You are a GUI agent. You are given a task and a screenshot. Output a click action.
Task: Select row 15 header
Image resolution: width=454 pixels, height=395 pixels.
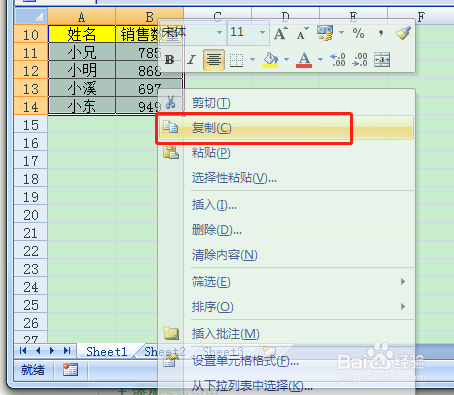click(31, 125)
